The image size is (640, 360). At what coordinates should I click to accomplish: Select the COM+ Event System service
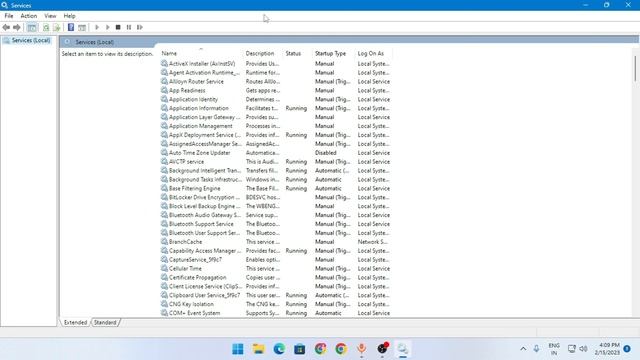[x=276, y=313]
